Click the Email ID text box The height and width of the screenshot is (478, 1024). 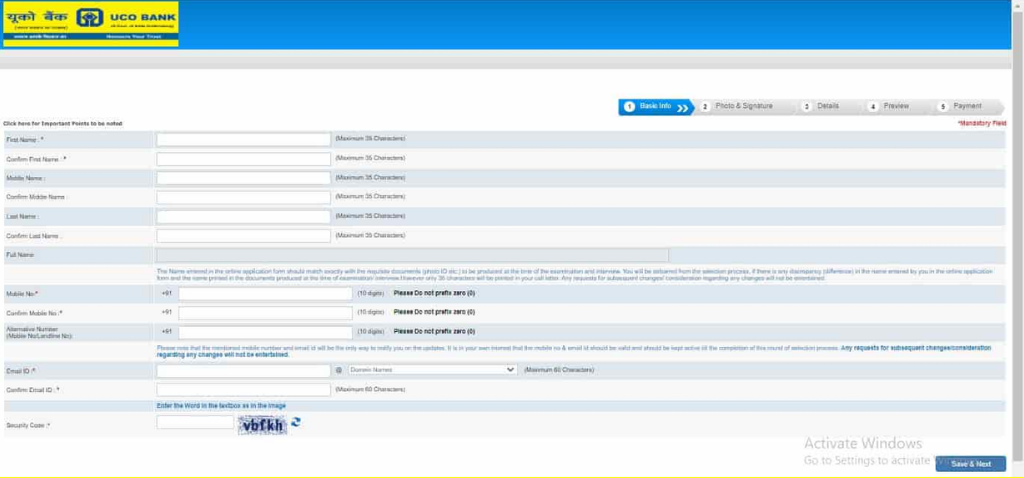coord(243,370)
